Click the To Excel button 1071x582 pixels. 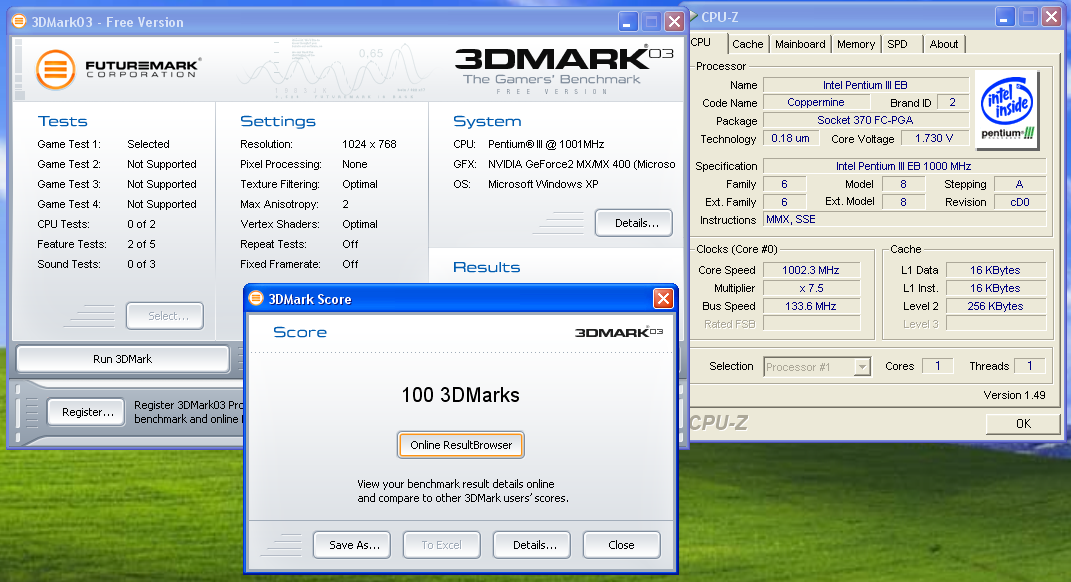[x=441, y=544]
